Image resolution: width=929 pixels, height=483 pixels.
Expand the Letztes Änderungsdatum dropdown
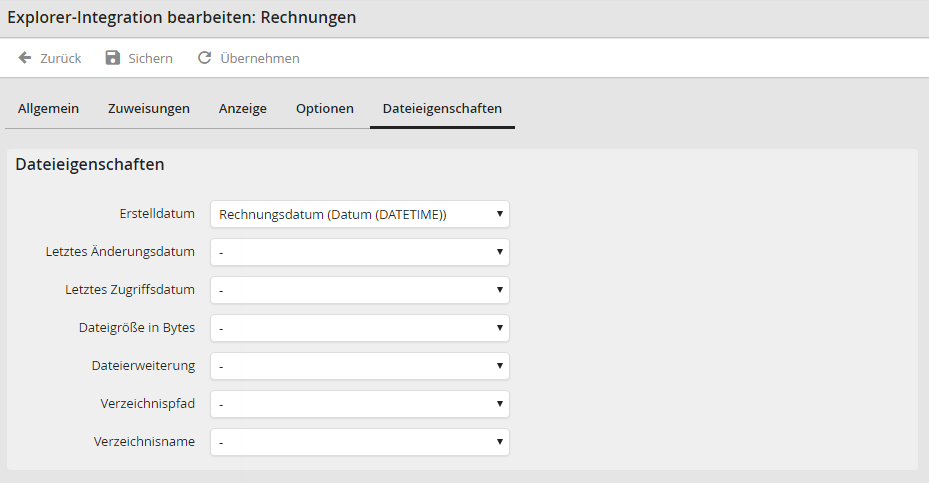pyautogui.click(x=359, y=252)
